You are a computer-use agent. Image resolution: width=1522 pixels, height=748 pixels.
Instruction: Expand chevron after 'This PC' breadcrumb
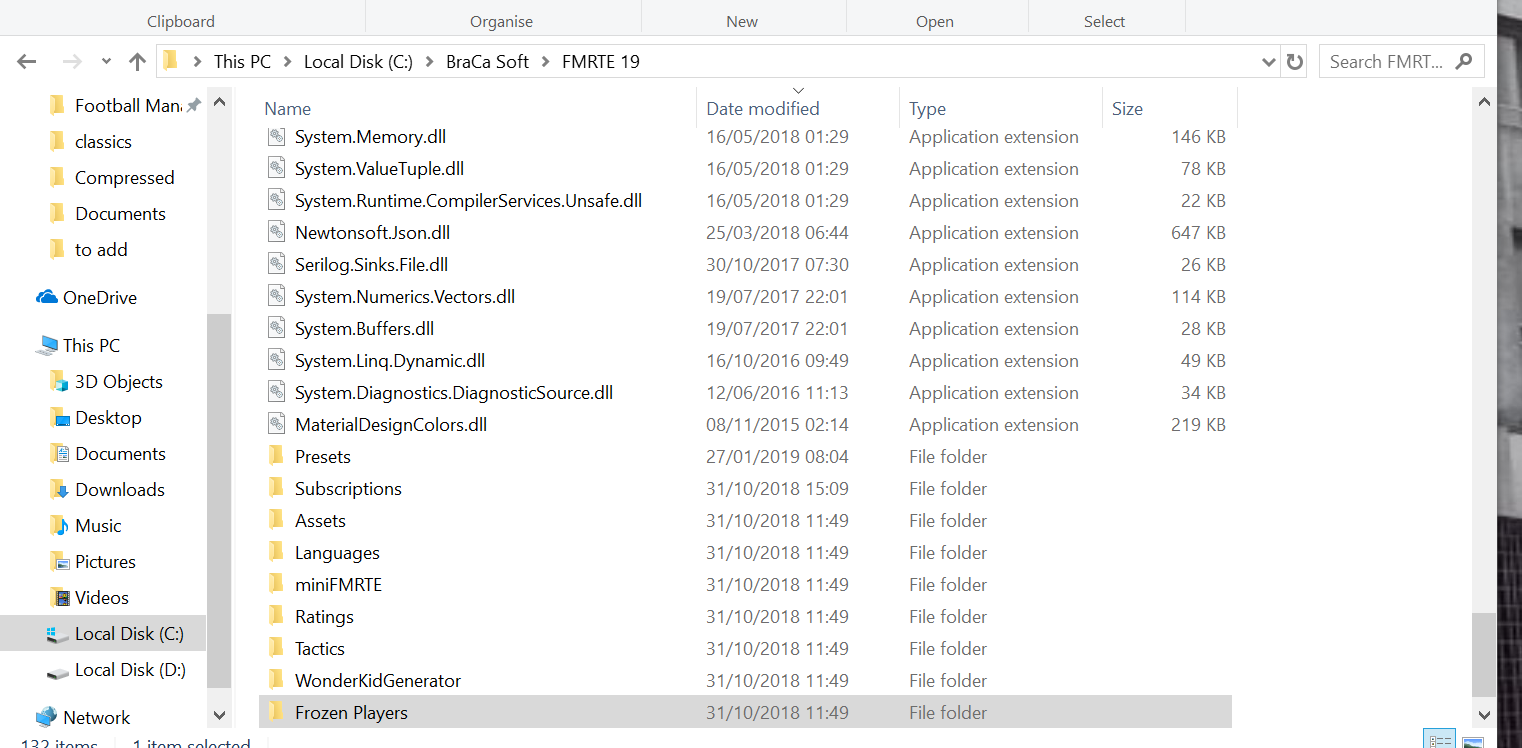click(x=287, y=62)
